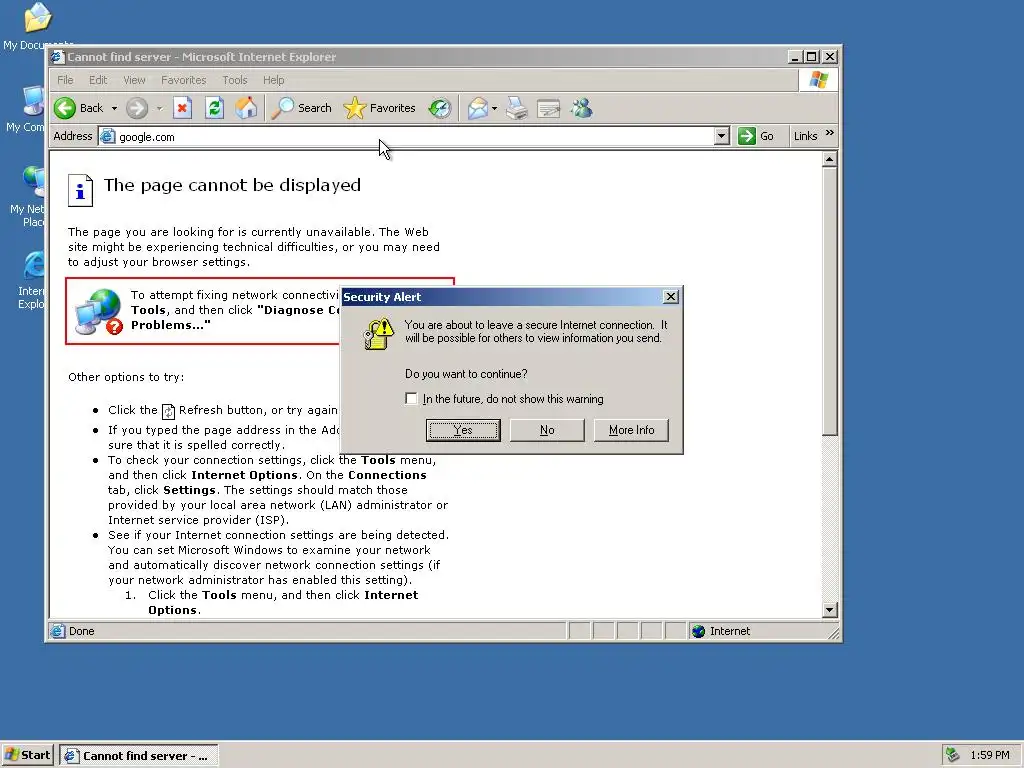Viewport: 1024px width, 768px height.
Task: Click 'Do you want to continue?' text
Action: pos(466,374)
